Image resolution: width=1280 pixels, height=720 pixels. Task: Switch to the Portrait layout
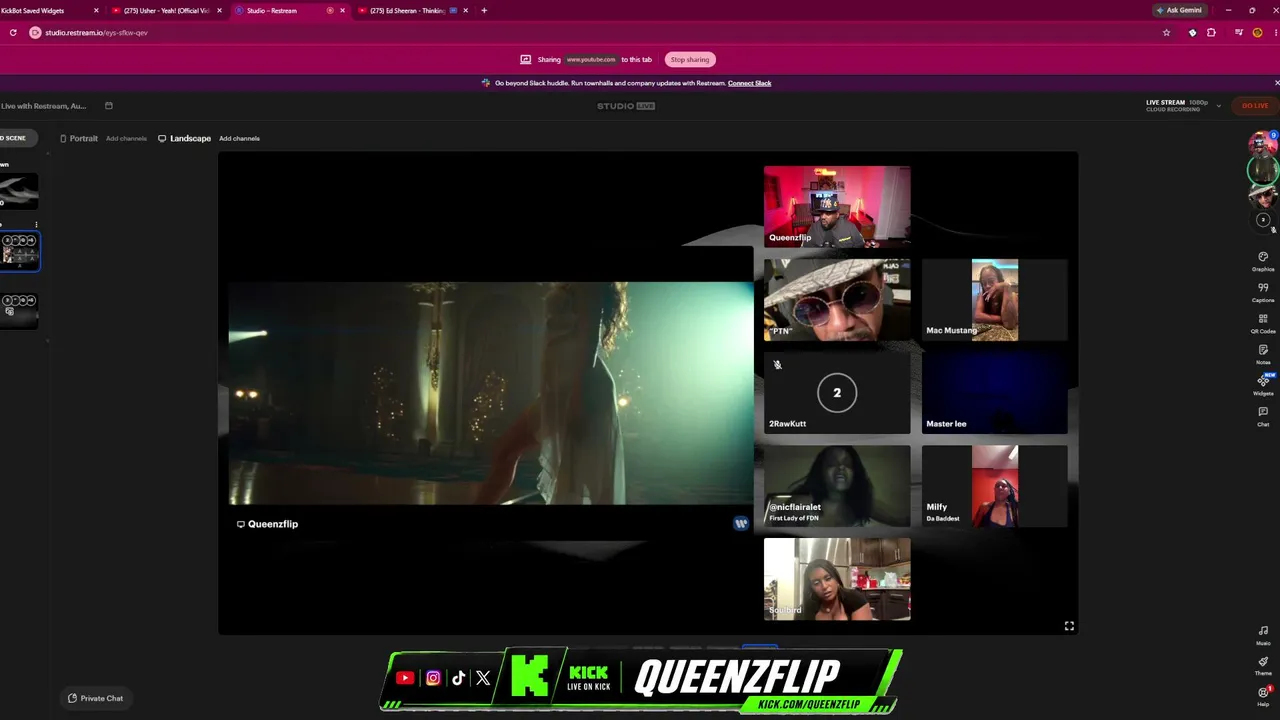pyautogui.click(x=78, y=138)
